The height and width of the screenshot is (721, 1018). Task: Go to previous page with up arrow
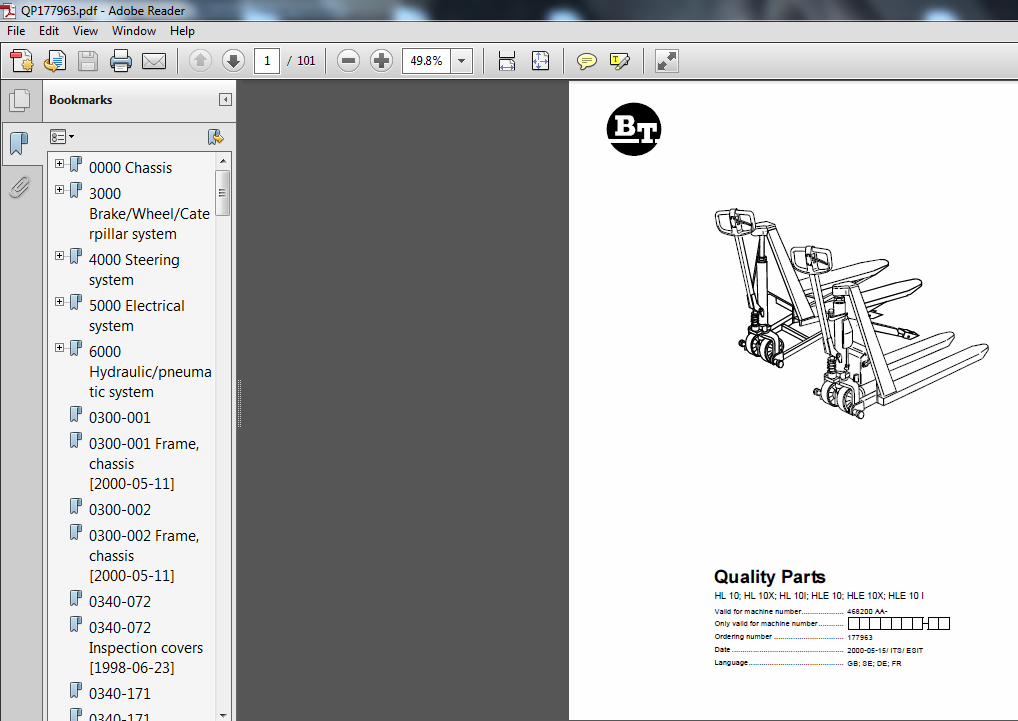[x=200, y=61]
